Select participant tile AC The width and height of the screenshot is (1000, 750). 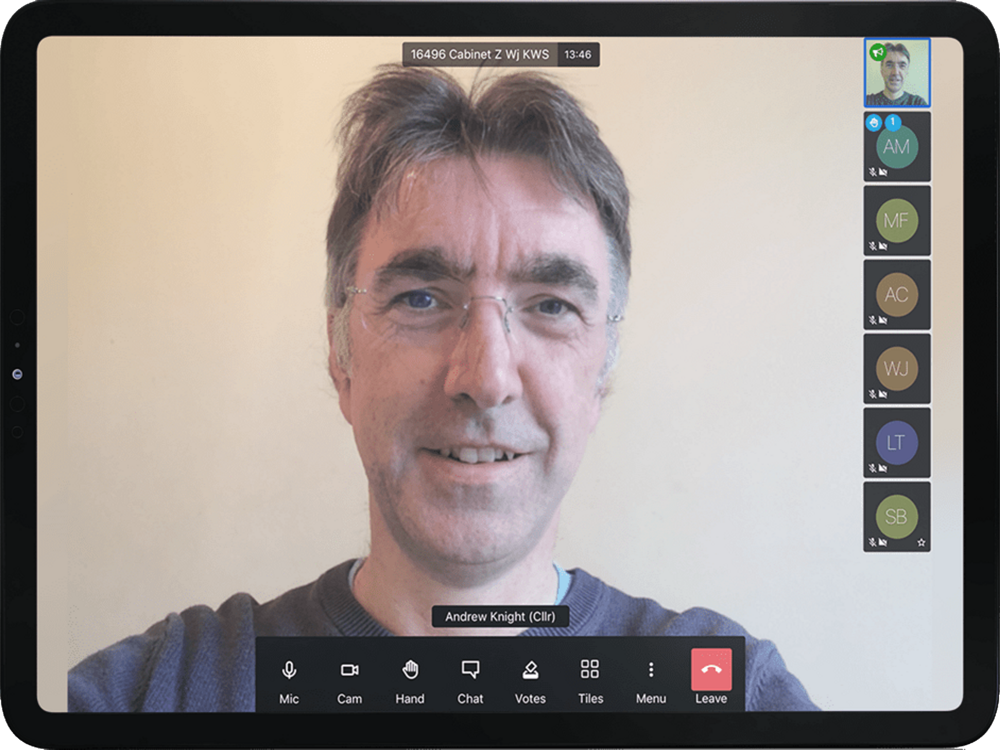[897, 295]
